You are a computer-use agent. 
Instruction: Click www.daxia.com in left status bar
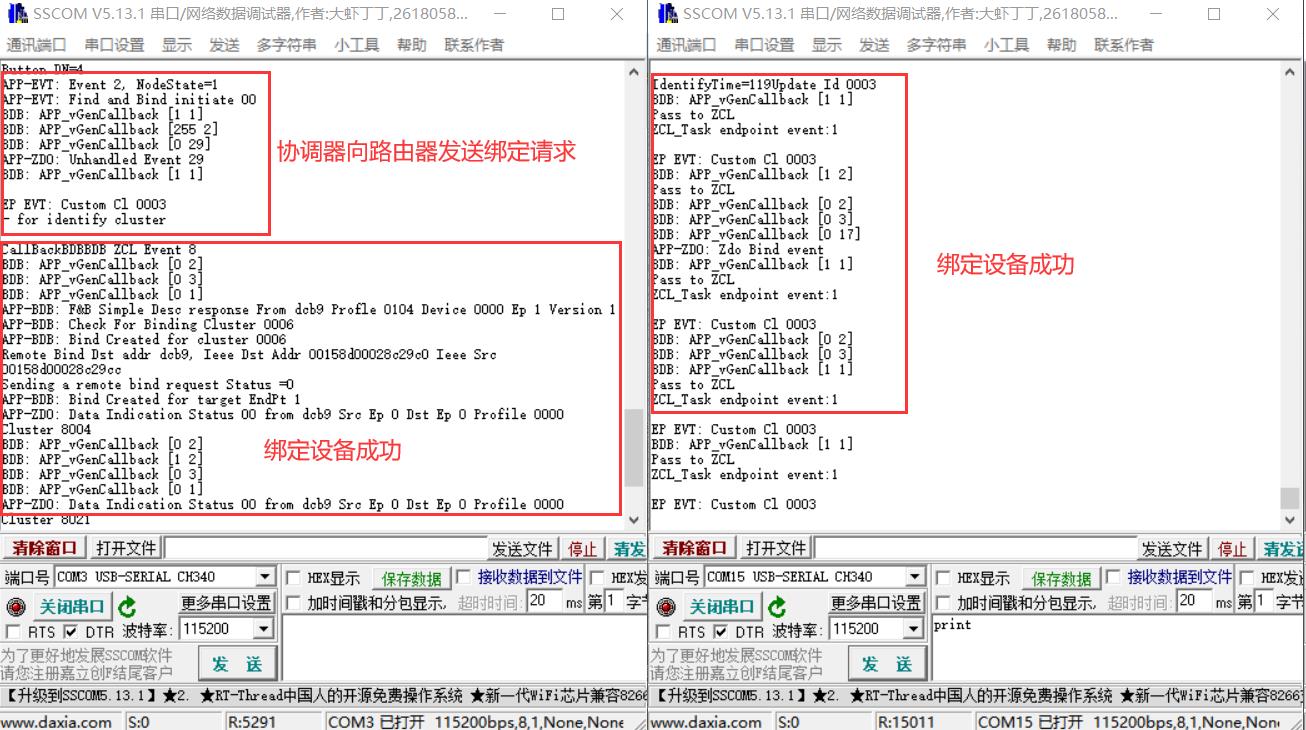click(57, 722)
